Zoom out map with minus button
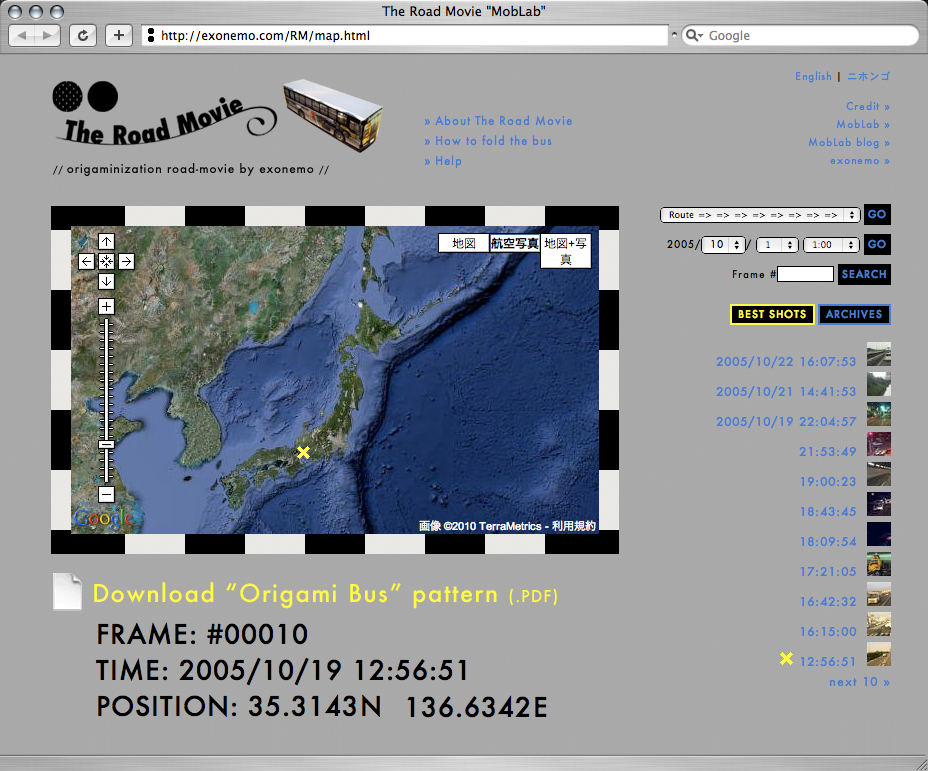 pyautogui.click(x=107, y=494)
